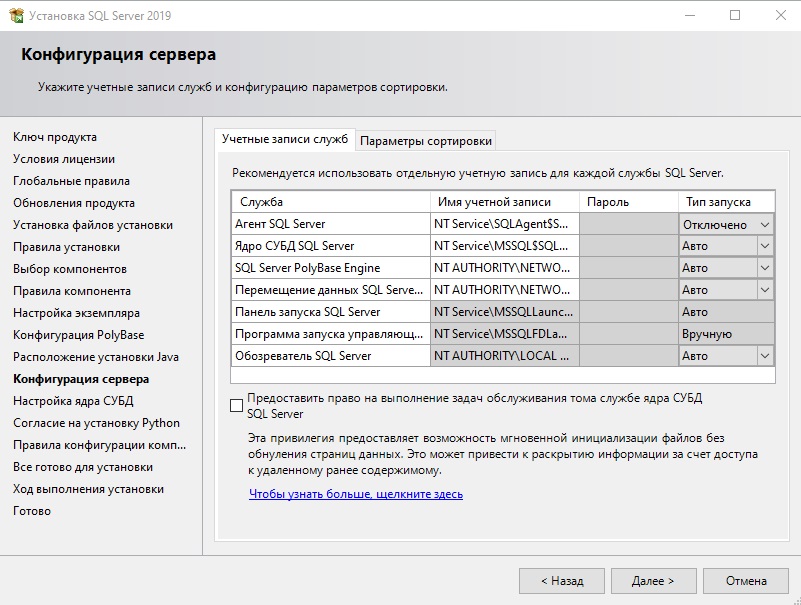Click the Назад button
The height and width of the screenshot is (605, 801).
point(562,581)
